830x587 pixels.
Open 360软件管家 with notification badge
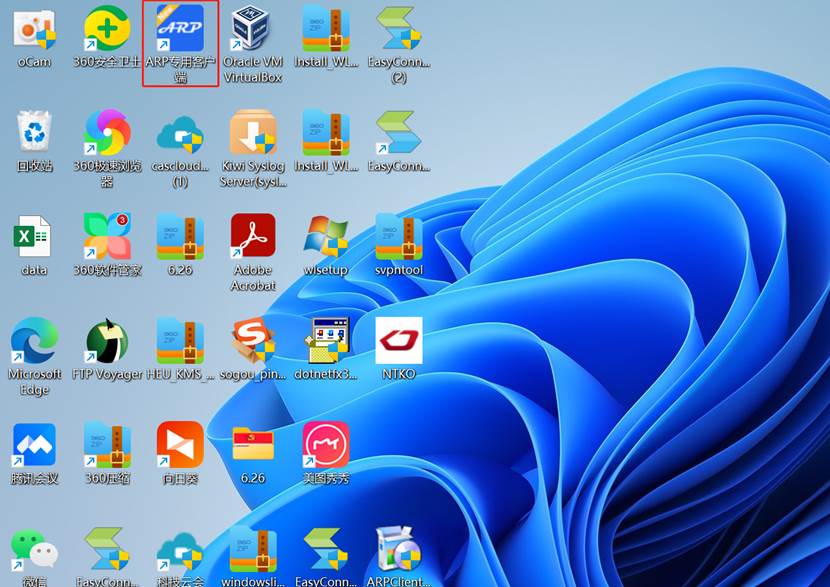tap(107, 237)
